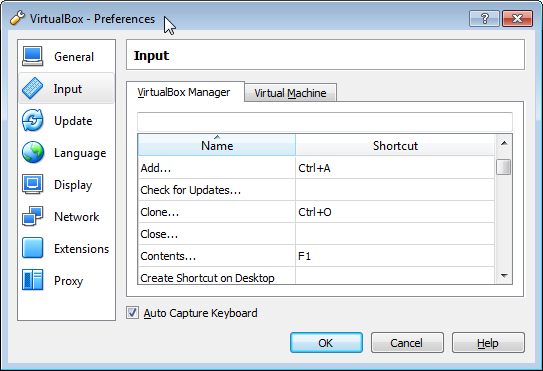Click the shortcut list scrollbar thumb
This screenshot has width=543, height=371.
[x=504, y=167]
